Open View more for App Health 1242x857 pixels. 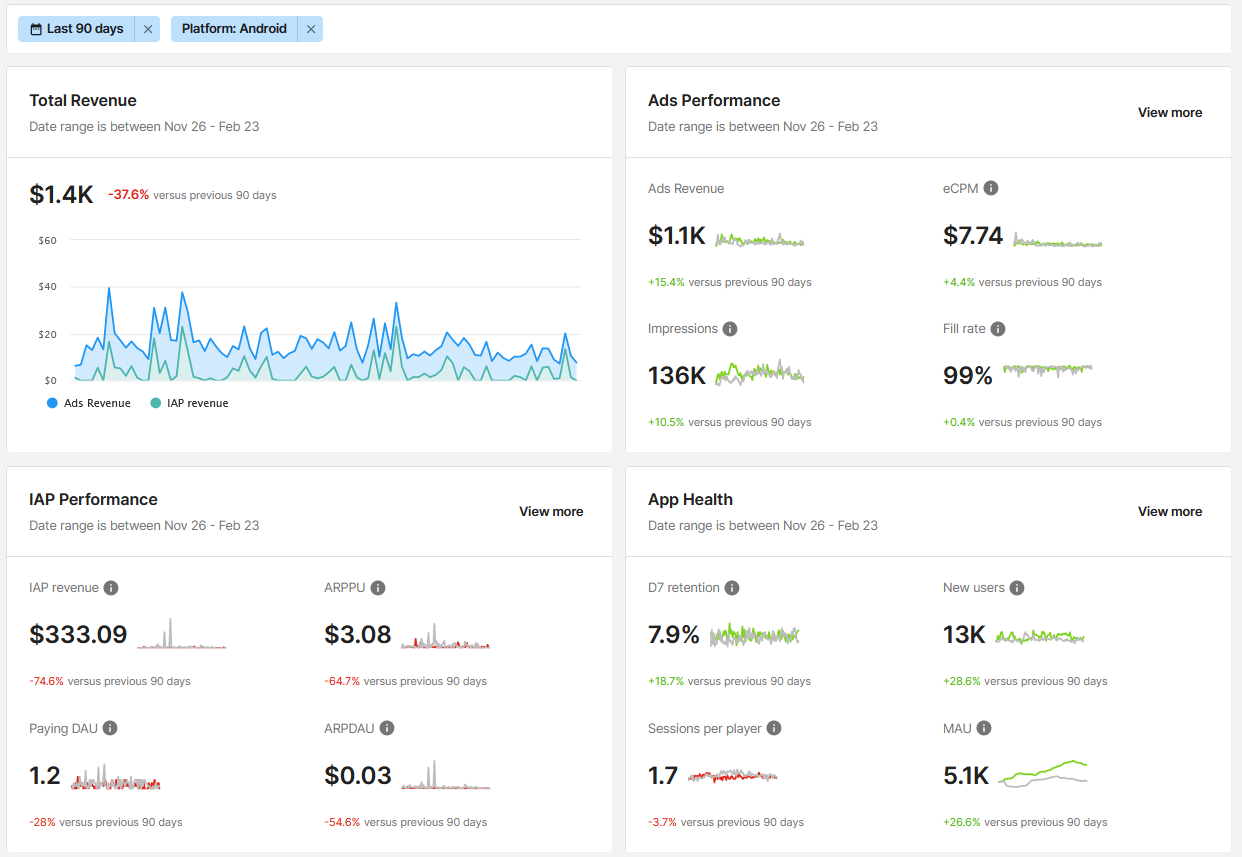click(1169, 511)
